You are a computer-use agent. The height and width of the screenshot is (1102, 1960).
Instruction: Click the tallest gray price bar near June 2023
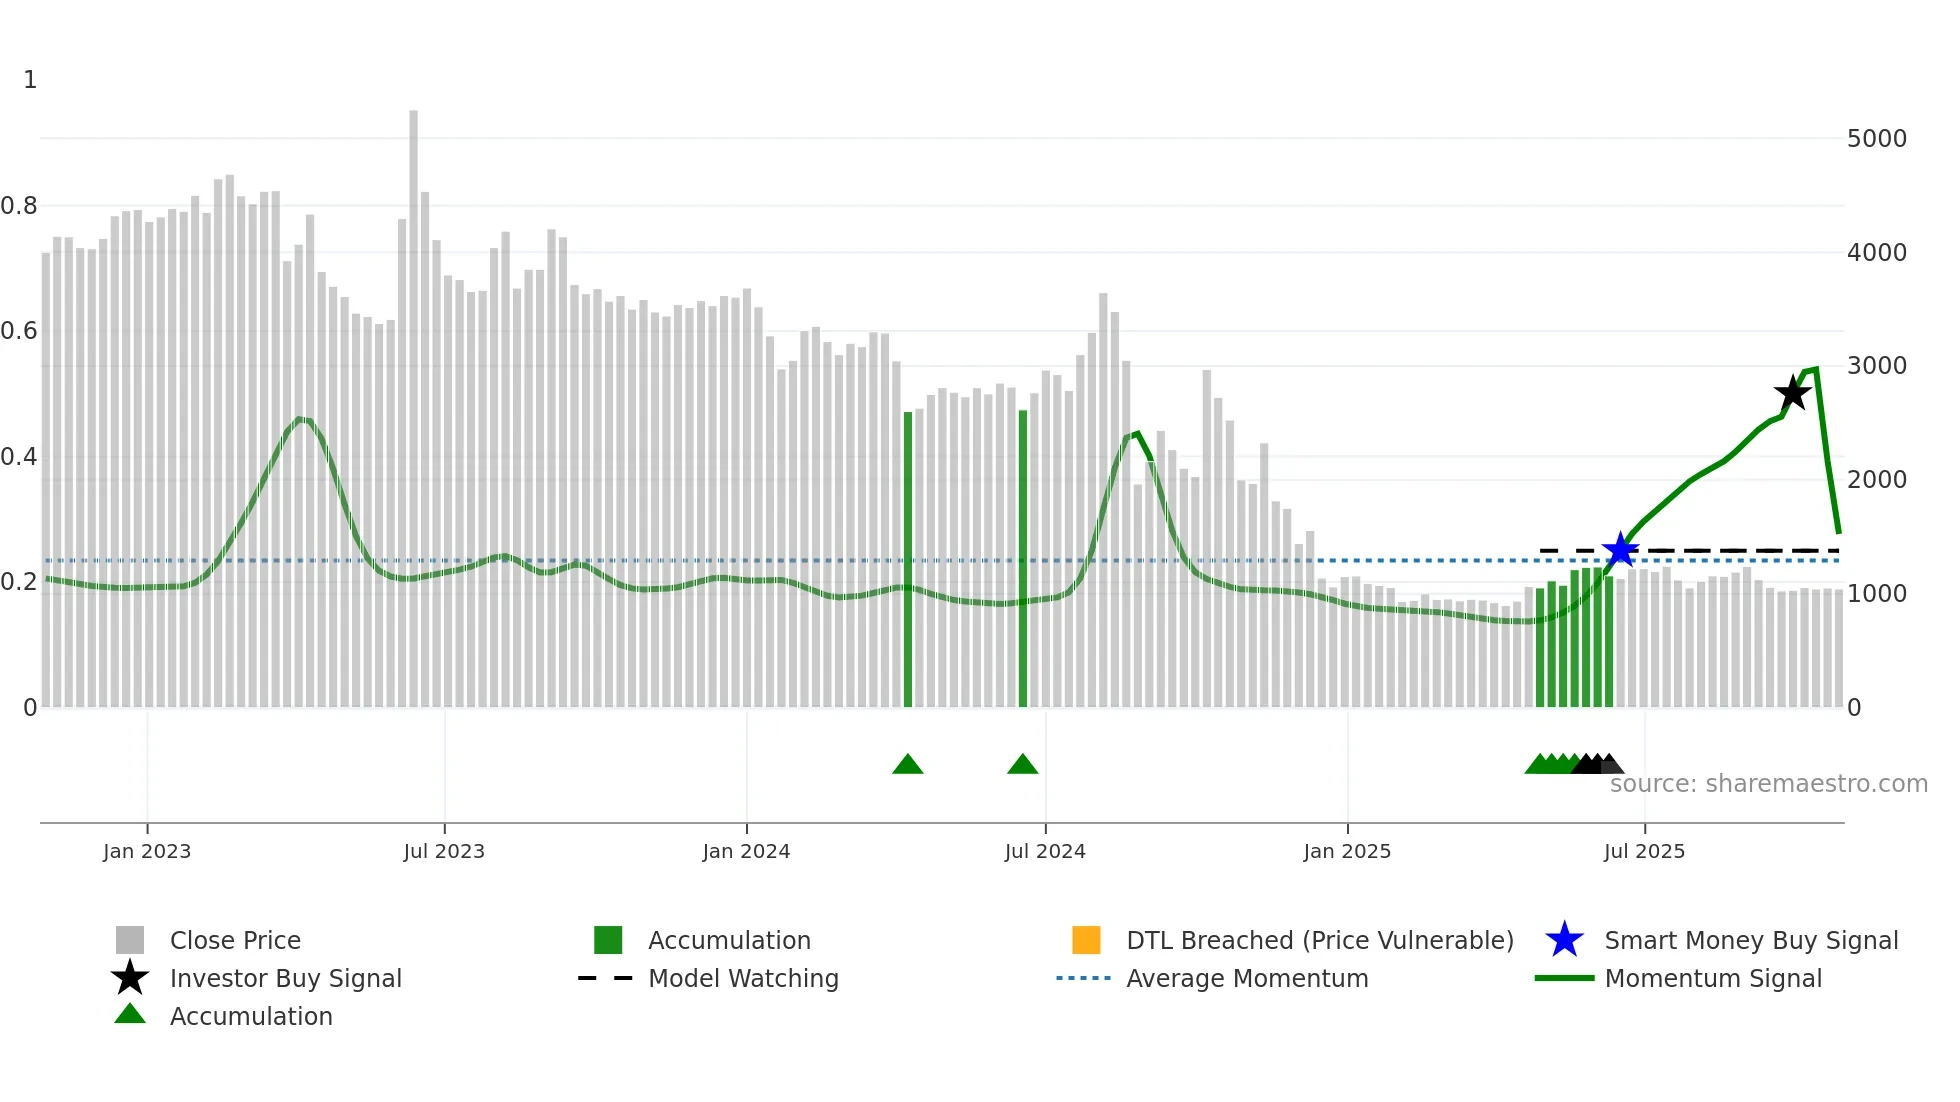[x=413, y=400]
